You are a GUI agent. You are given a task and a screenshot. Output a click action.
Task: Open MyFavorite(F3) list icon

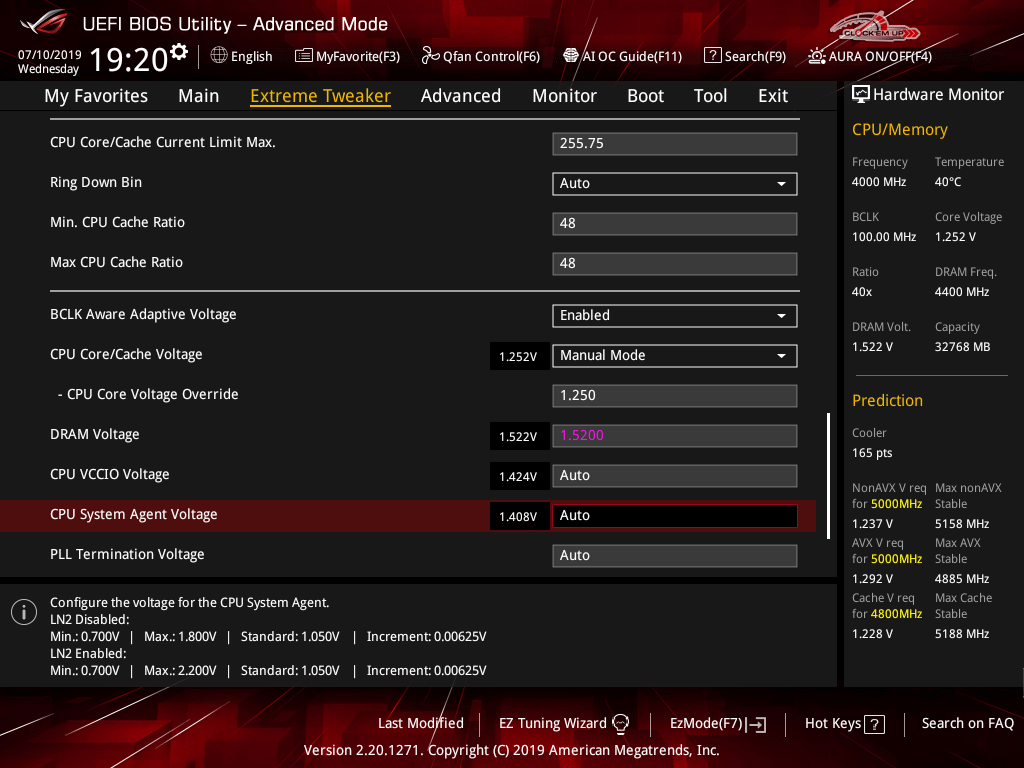(x=304, y=56)
